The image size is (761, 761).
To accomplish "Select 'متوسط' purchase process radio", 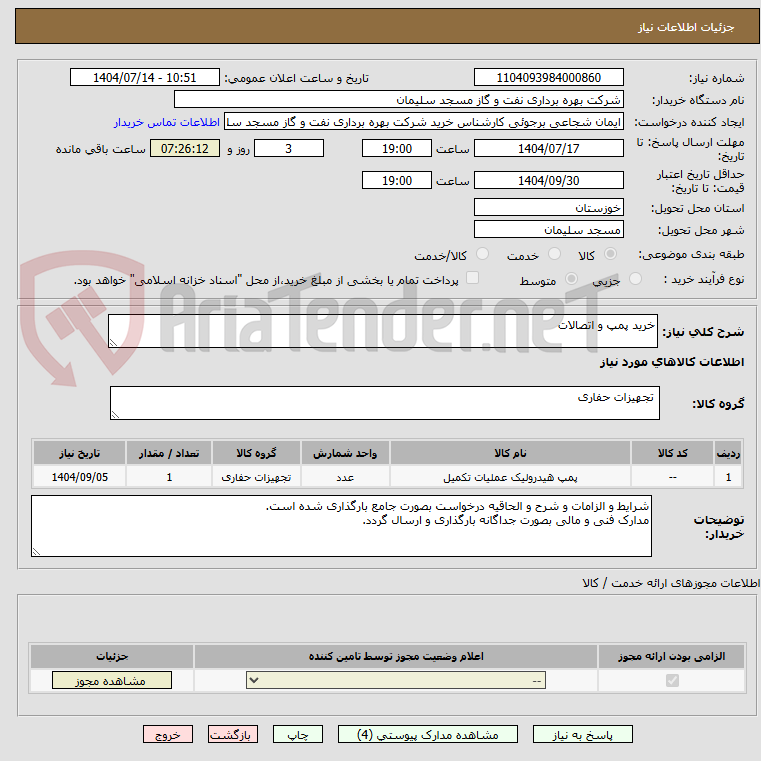I will [572, 279].
